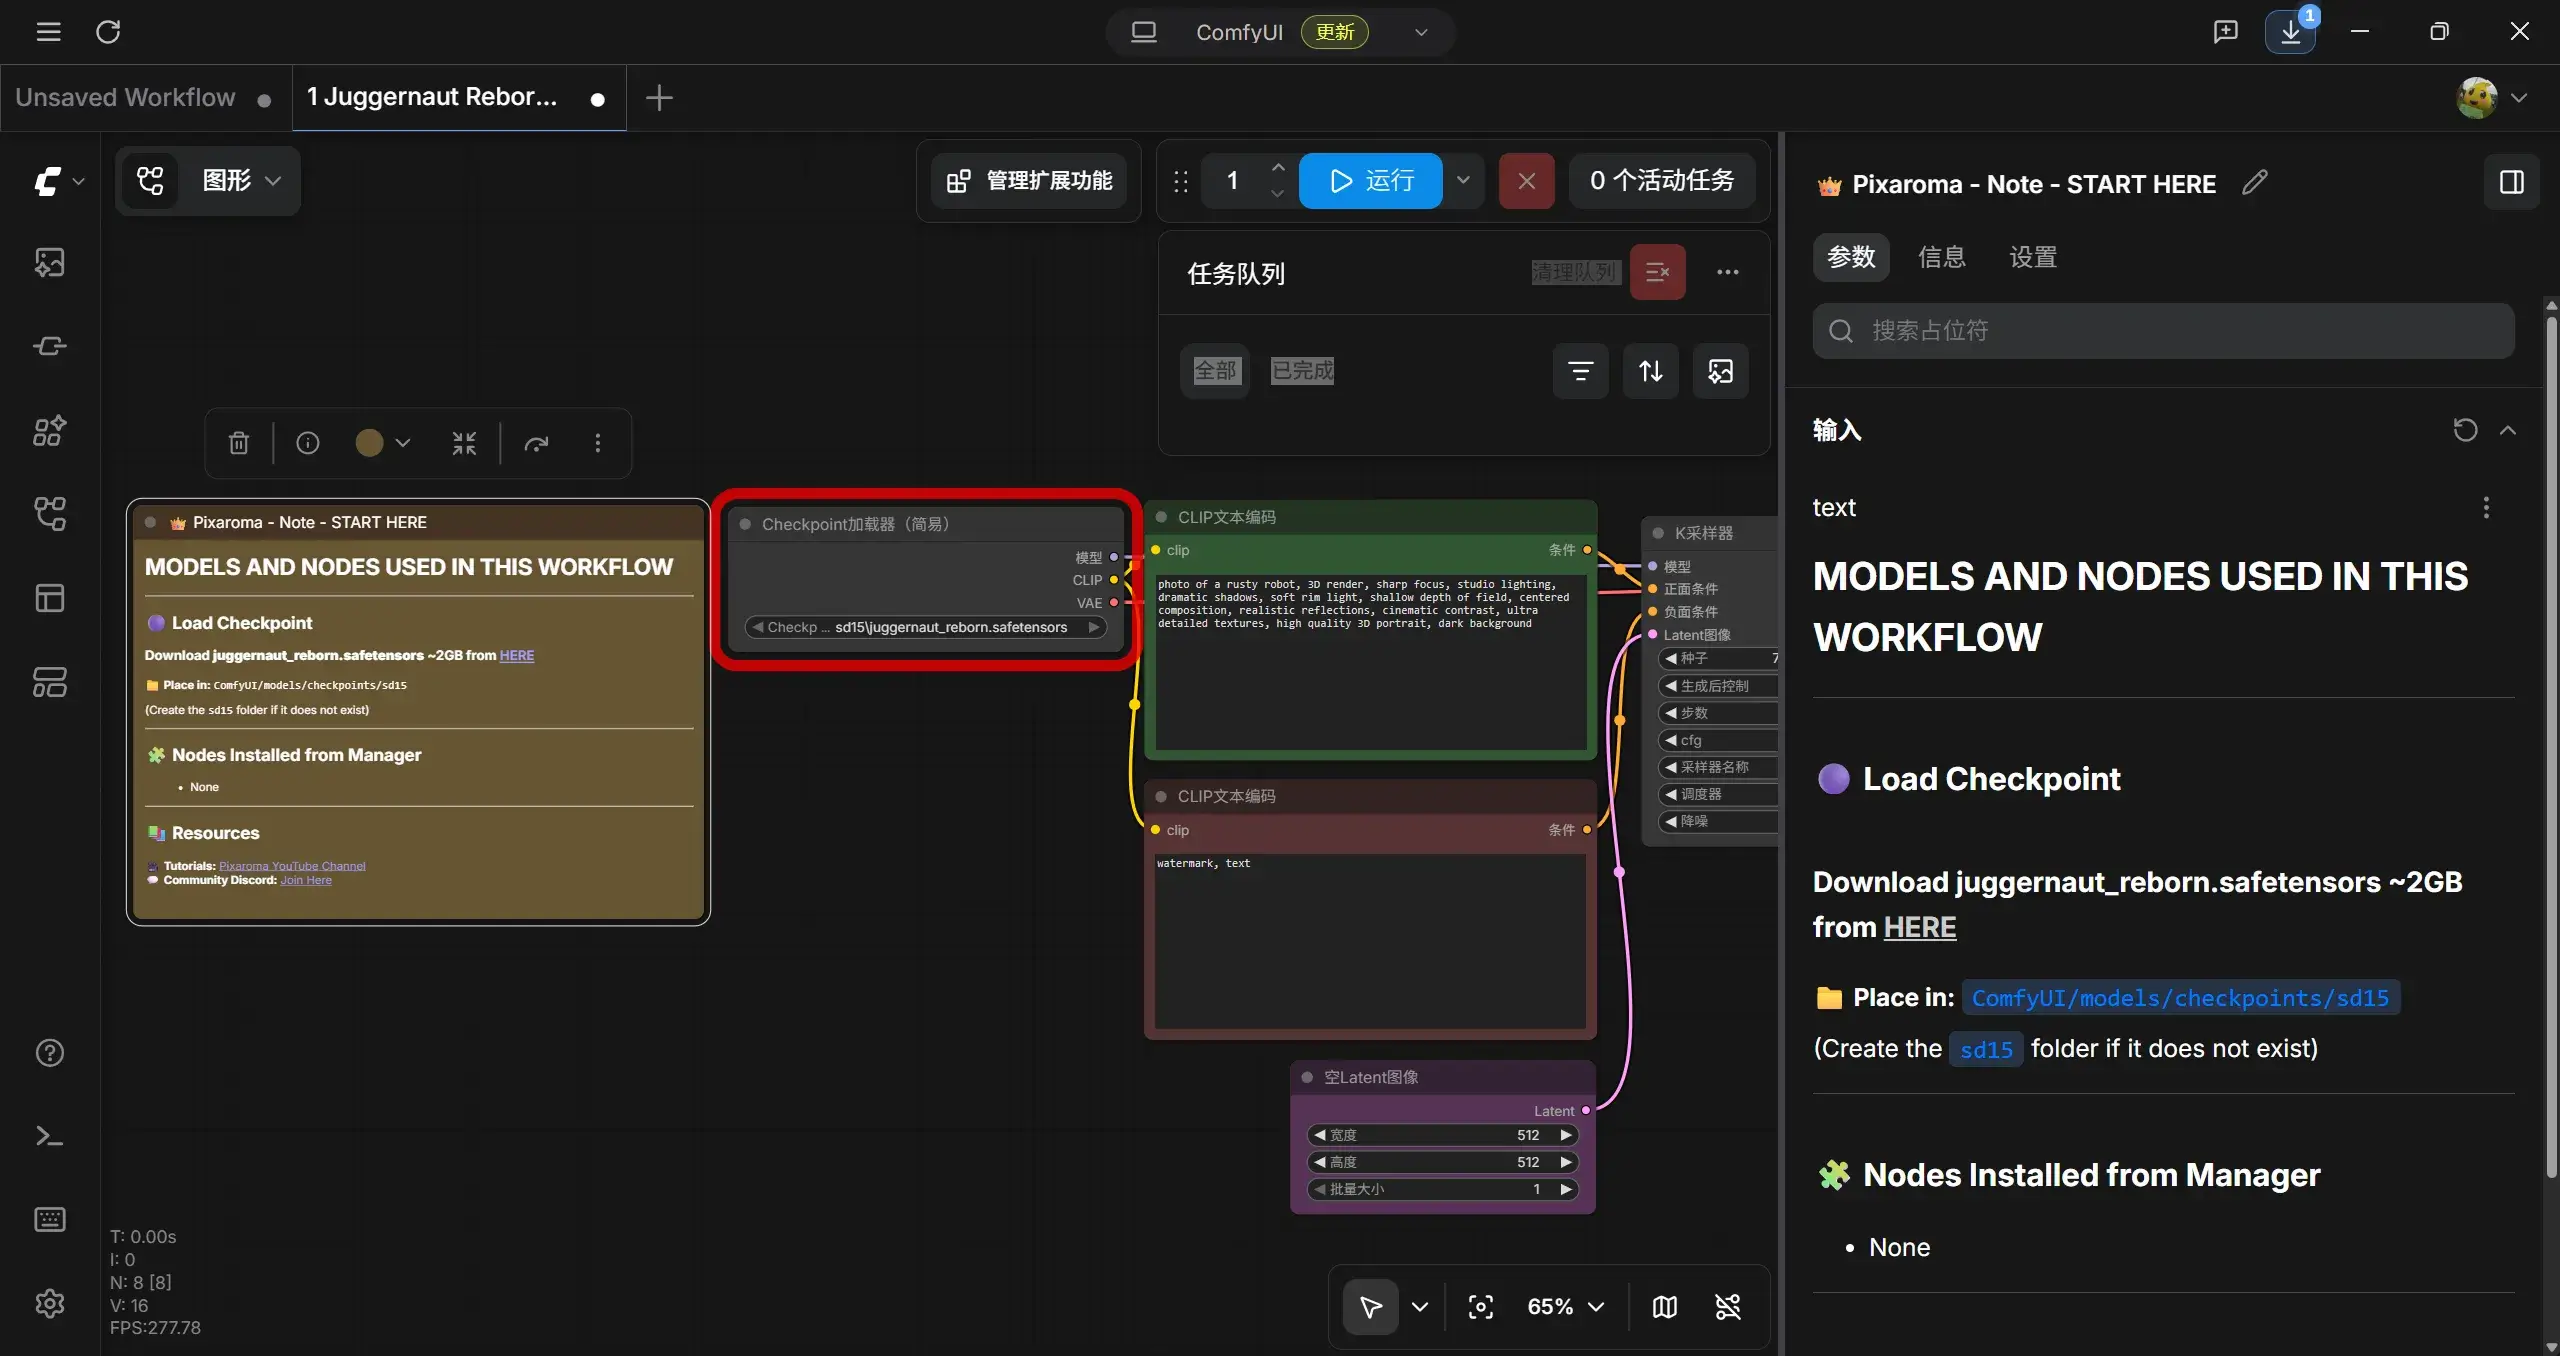Edit the Pixaroma note title pencil
The height and width of the screenshot is (1356, 2560).
pos(2255,183)
